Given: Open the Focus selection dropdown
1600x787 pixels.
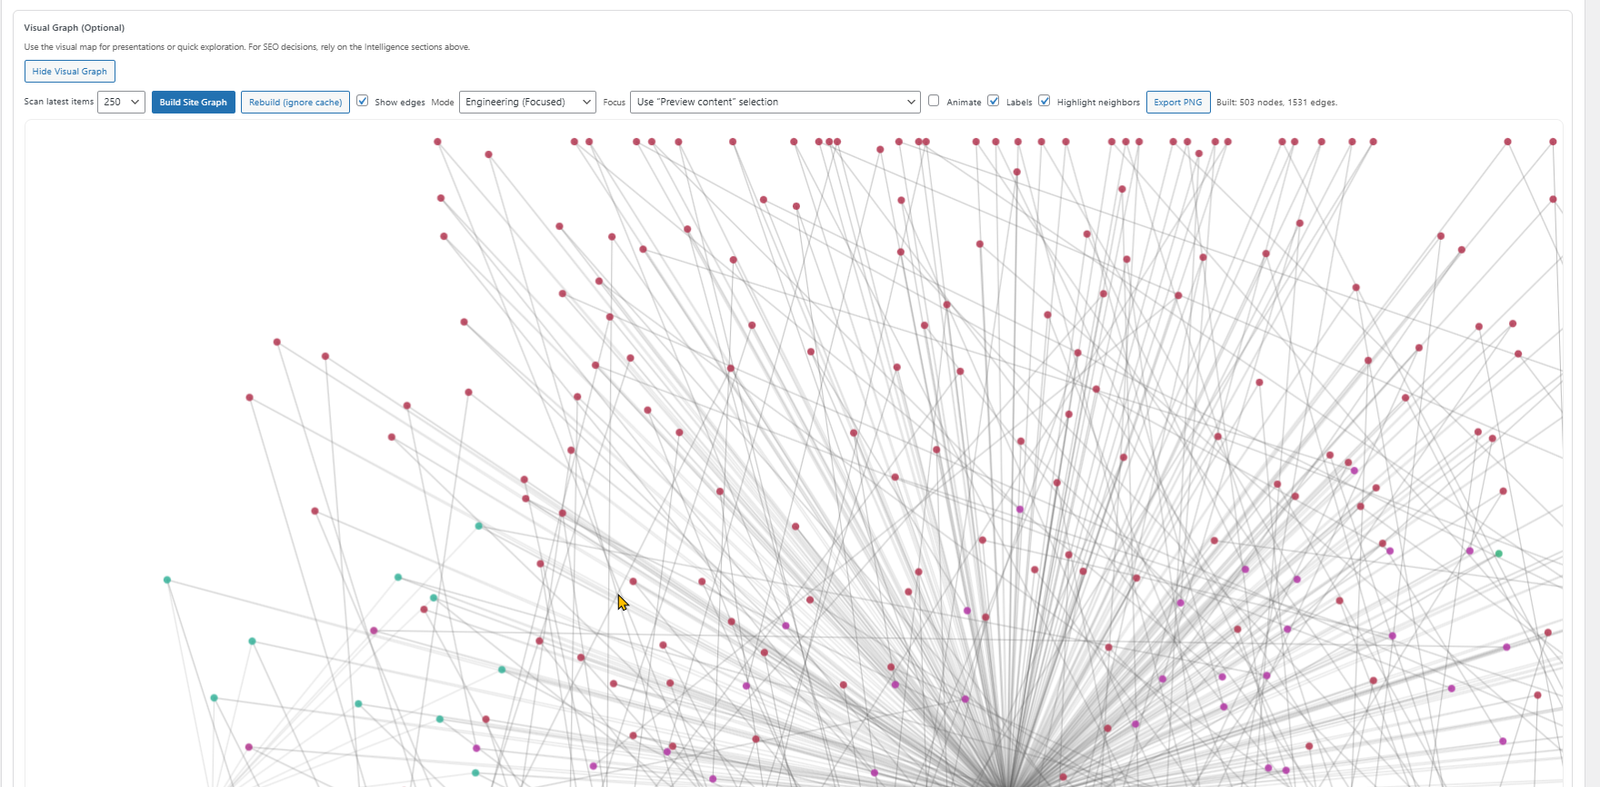Looking at the screenshot, I should (x=774, y=102).
